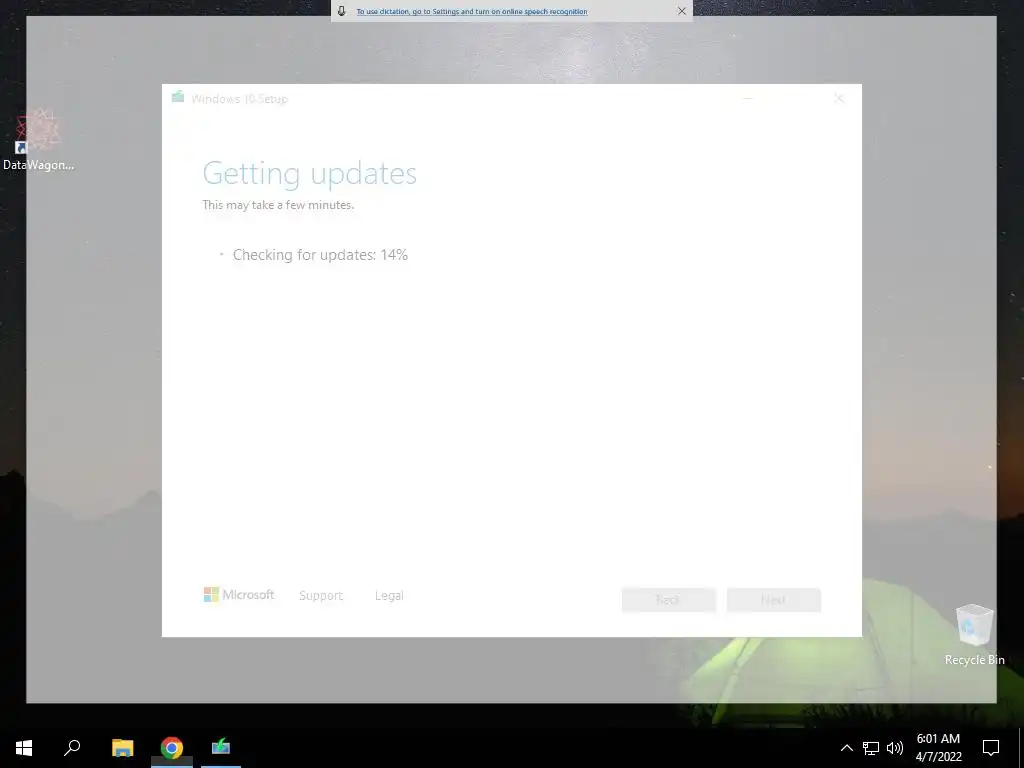Select the DataWagon desktop shortcut

tap(39, 140)
